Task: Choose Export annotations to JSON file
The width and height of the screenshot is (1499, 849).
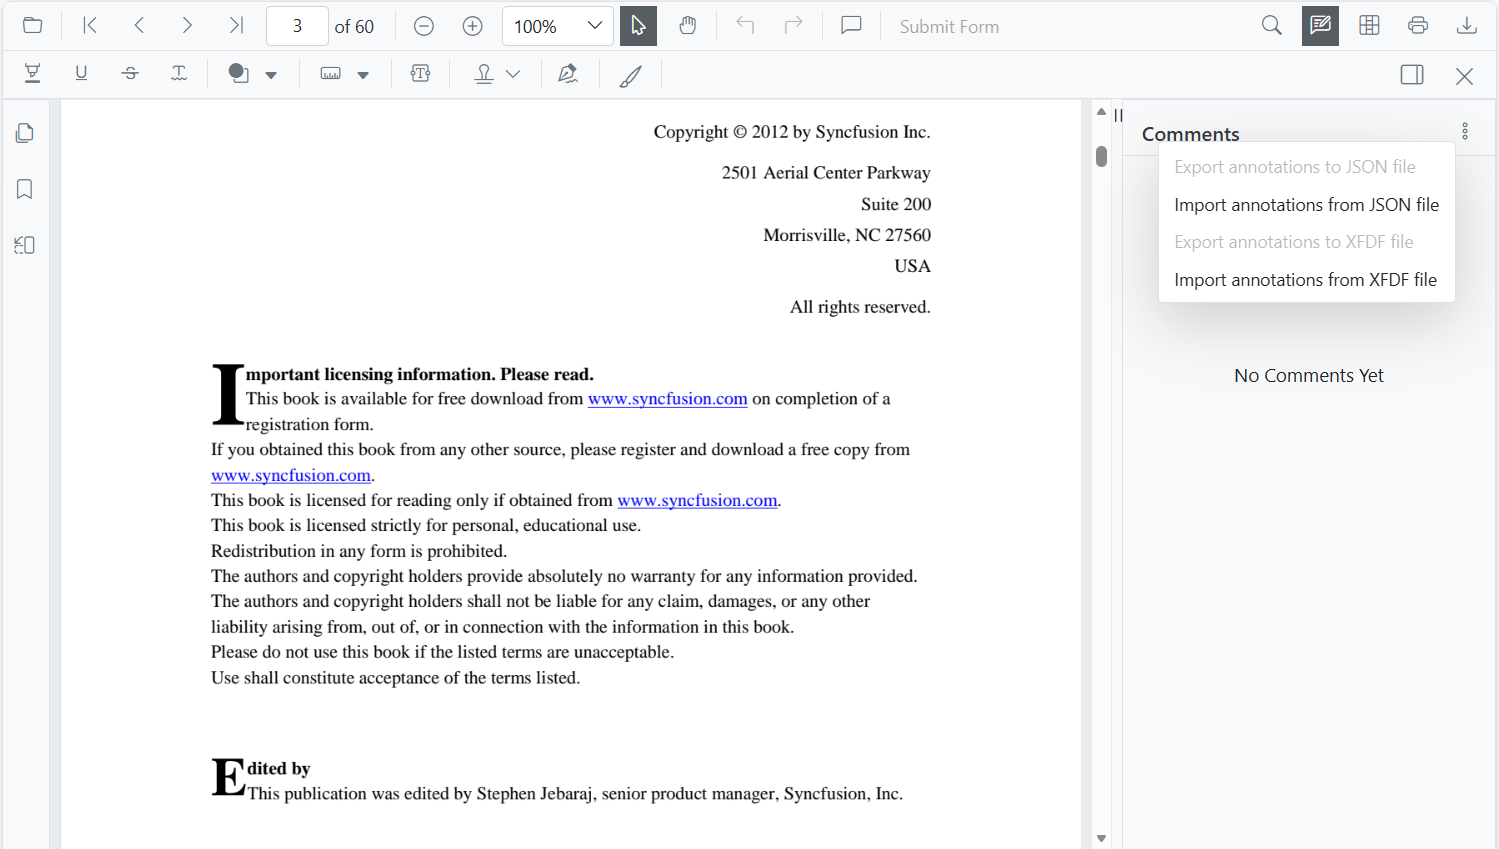Action: [x=1306, y=167]
